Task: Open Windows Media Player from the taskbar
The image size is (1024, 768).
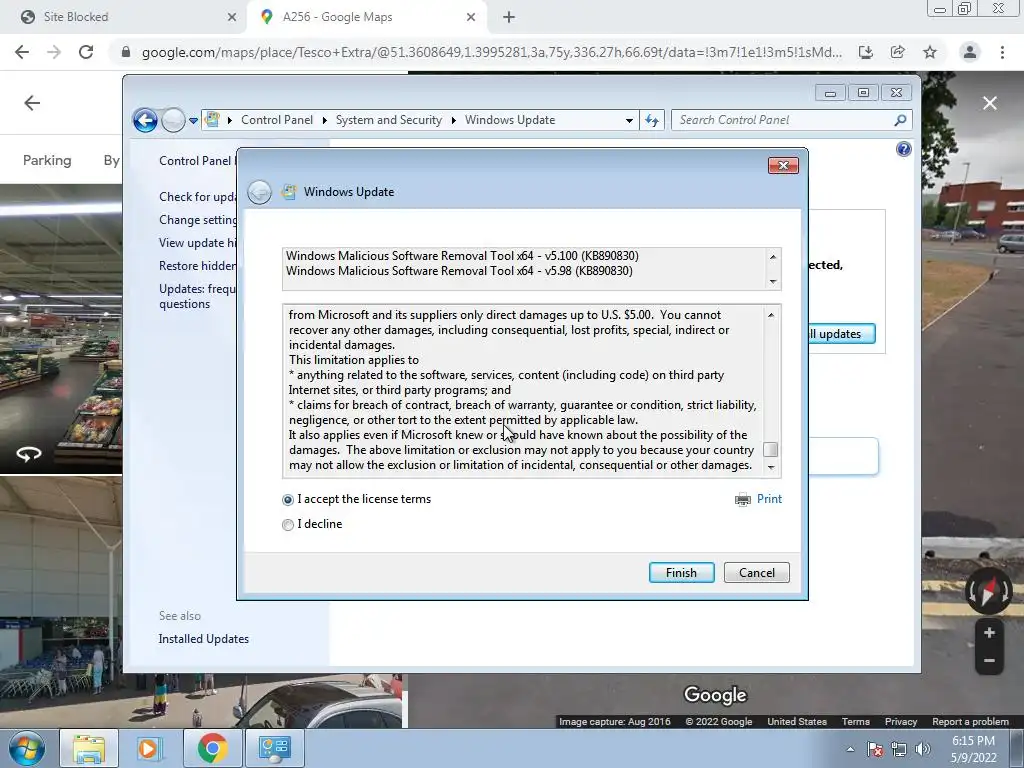Action: (x=149, y=748)
